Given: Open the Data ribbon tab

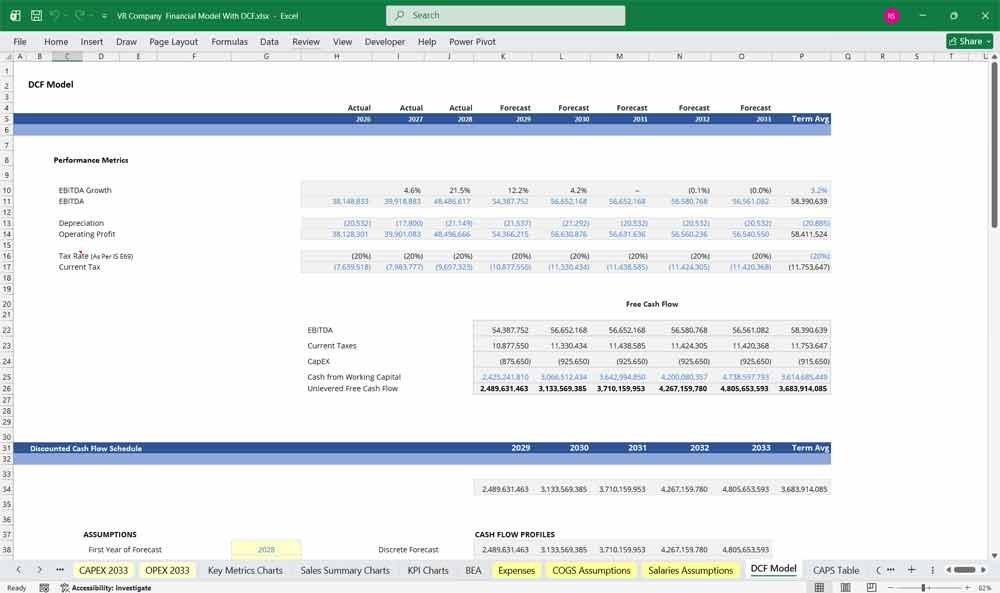Looking at the screenshot, I should pyautogui.click(x=269, y=41).
